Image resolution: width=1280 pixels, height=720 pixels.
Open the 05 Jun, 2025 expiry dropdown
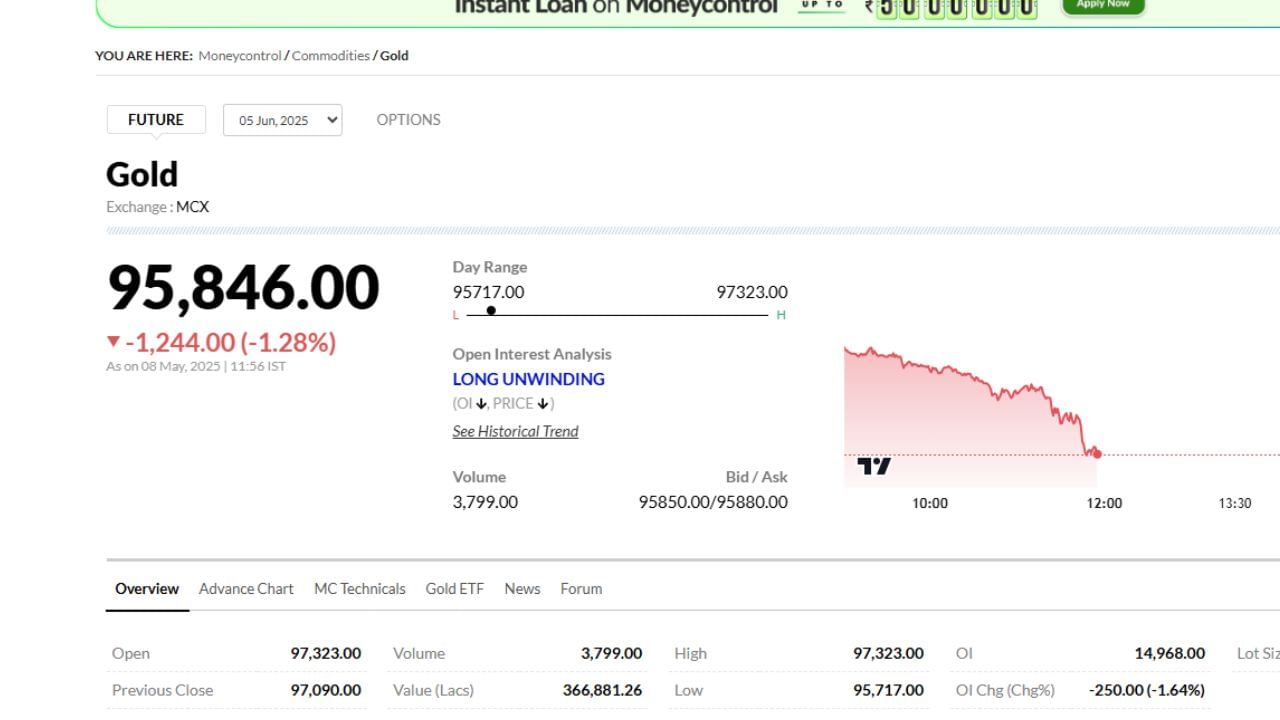pyautogui.click(x=282, y=120)
